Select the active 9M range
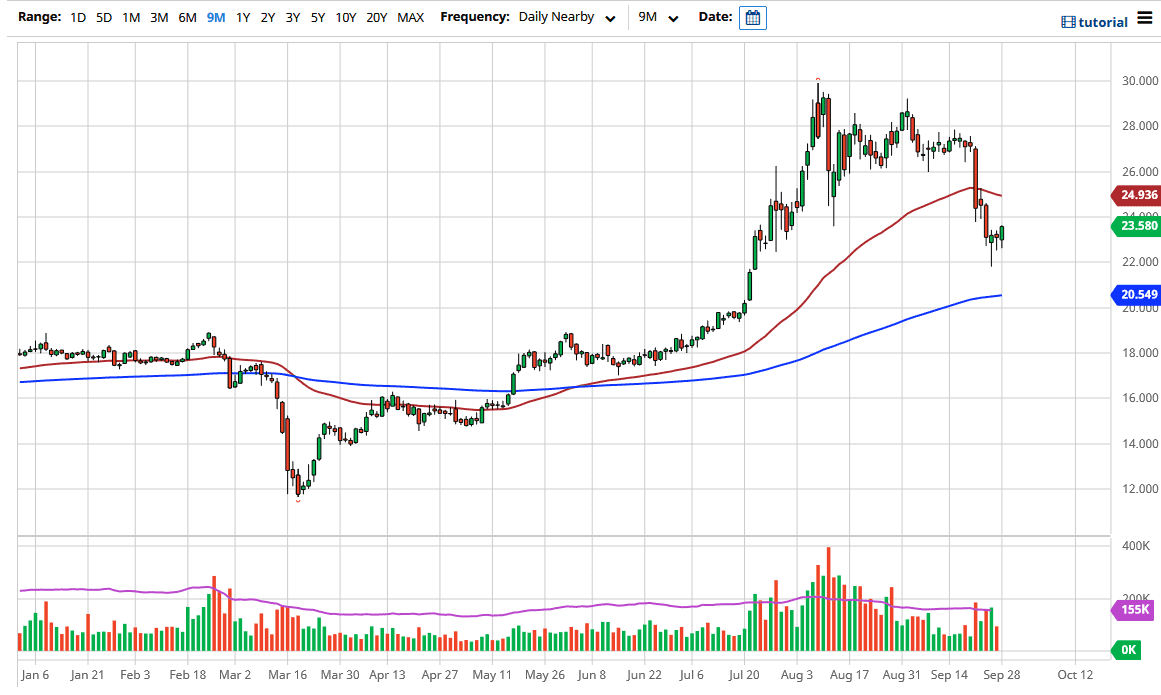 point(216,17)
